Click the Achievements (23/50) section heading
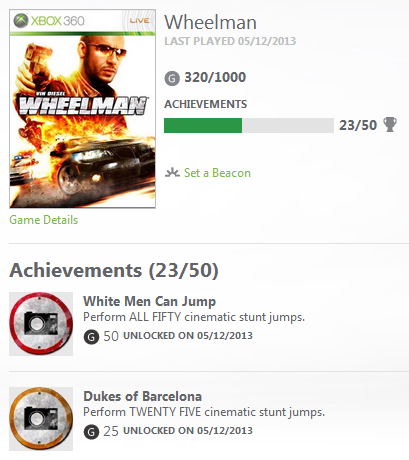Screen dimensions: 409x460 114,270
